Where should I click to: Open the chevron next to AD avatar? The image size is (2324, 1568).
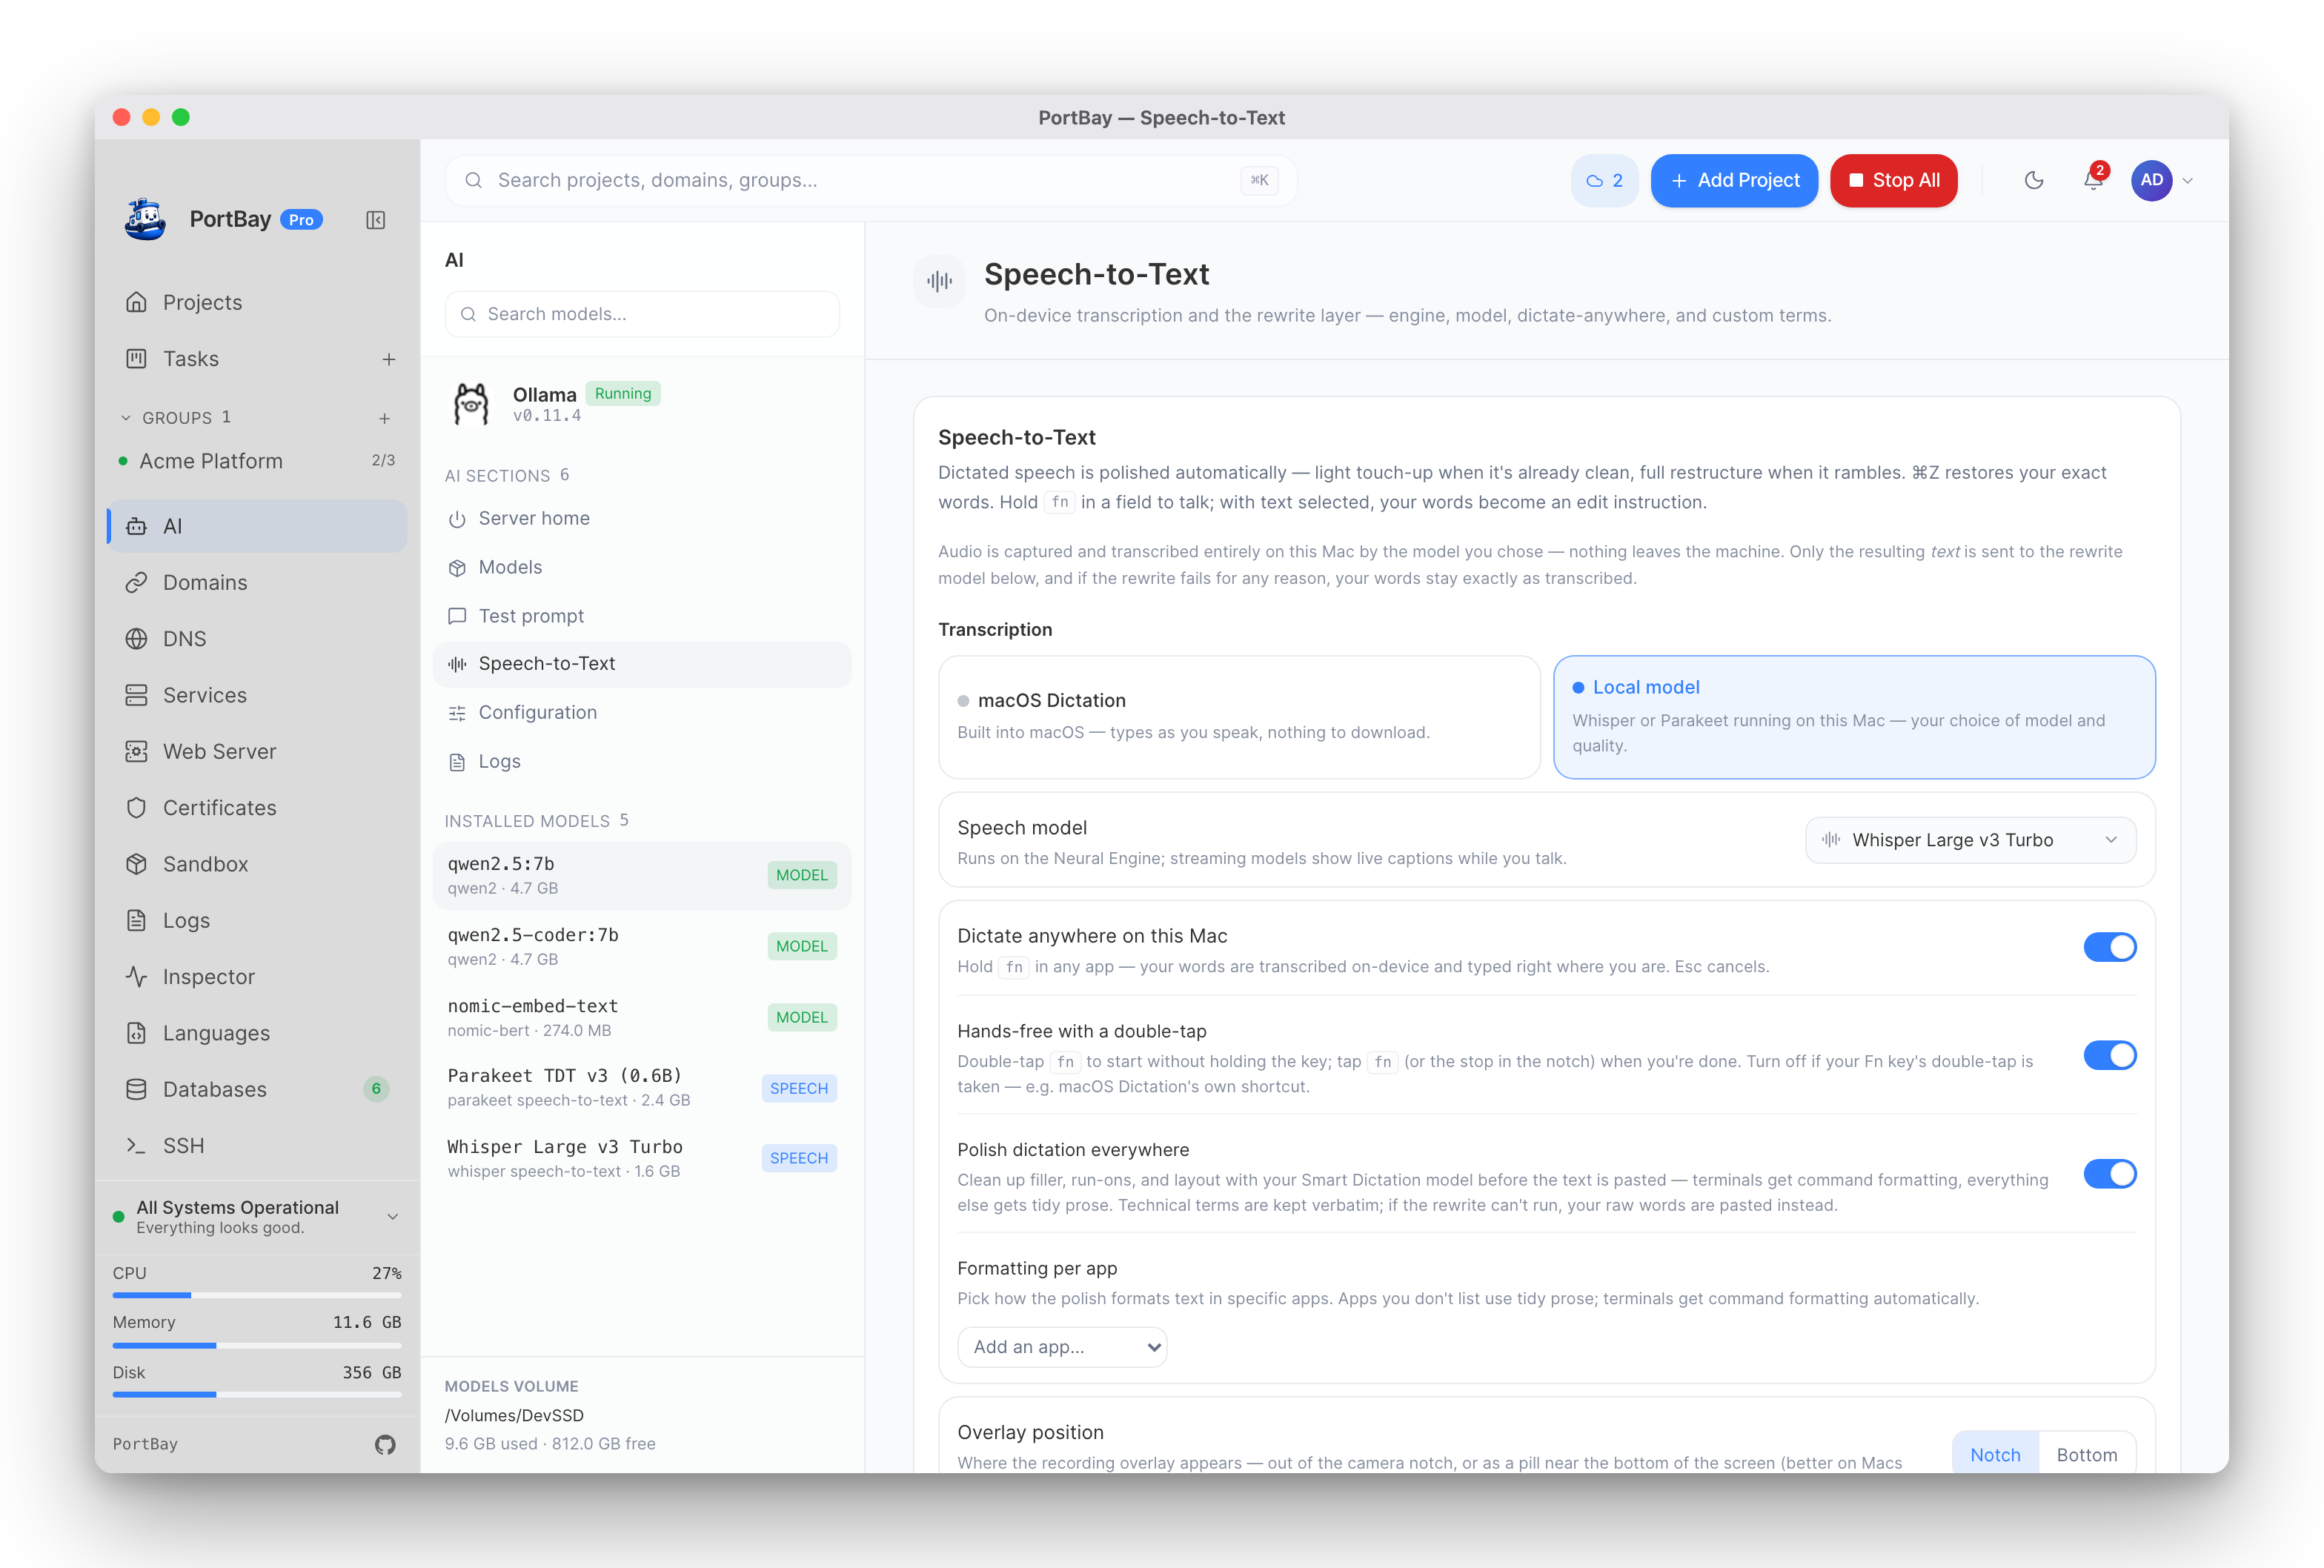pyautogui.click(x=2188, y=181)
